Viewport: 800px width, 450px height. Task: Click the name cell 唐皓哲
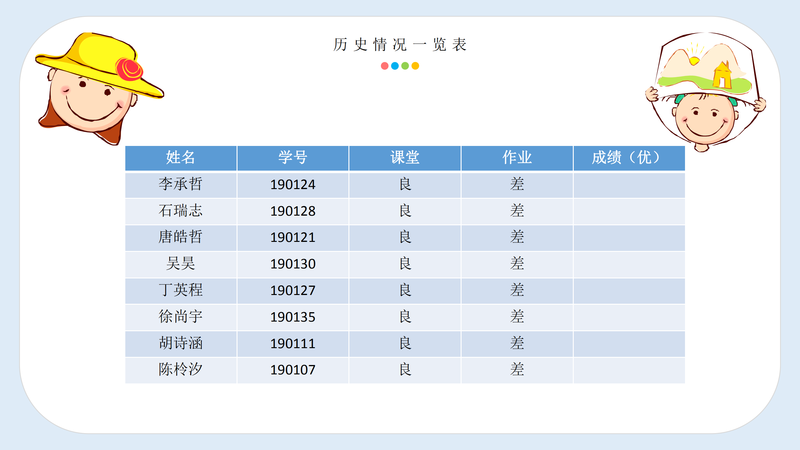coord(181,238)
